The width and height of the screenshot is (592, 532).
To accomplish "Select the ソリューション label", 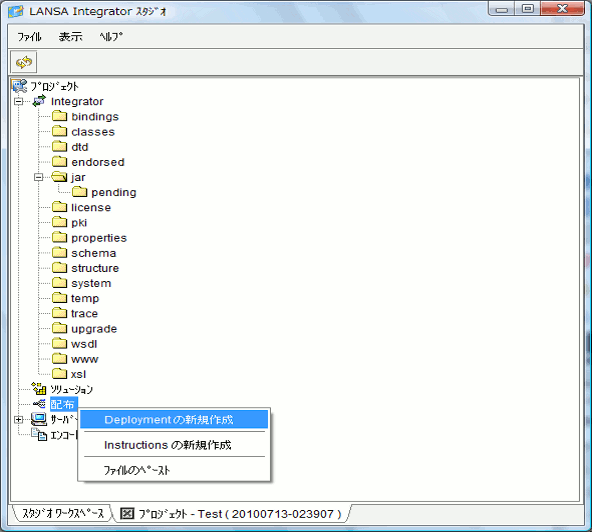I will pyautogui.click(x=71, y=389).
